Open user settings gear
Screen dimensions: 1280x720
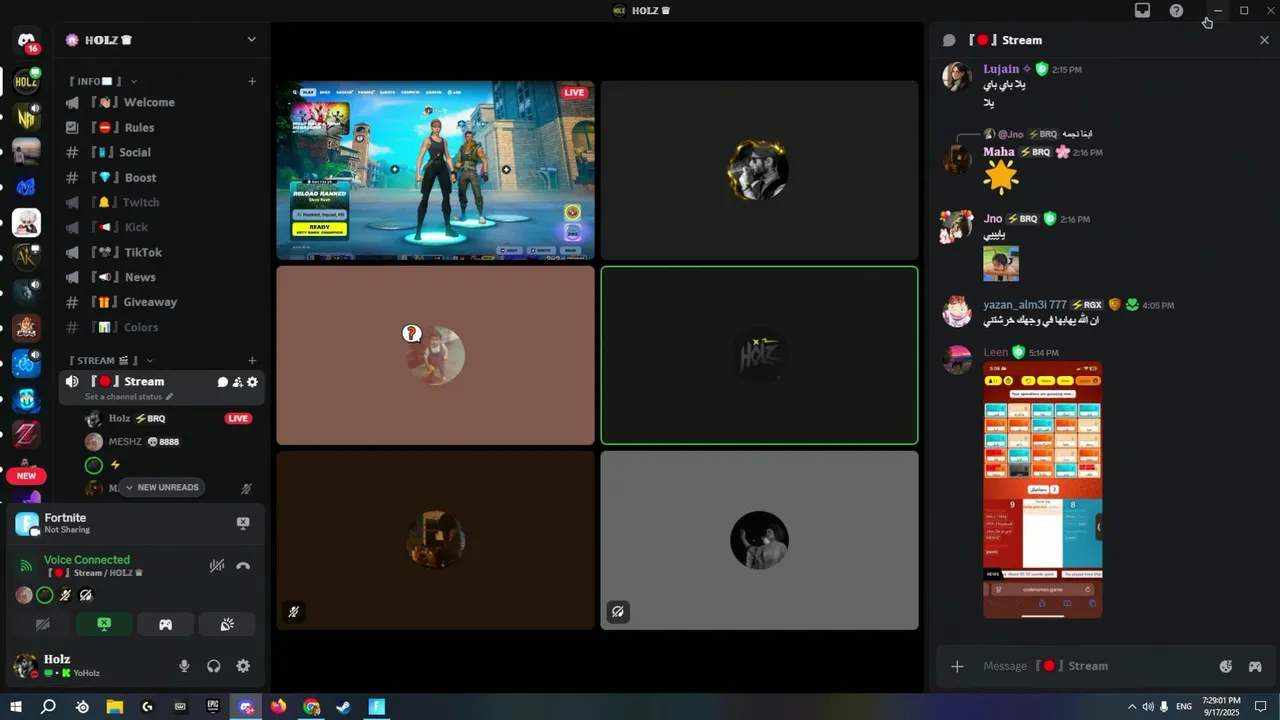pos(243,666)
